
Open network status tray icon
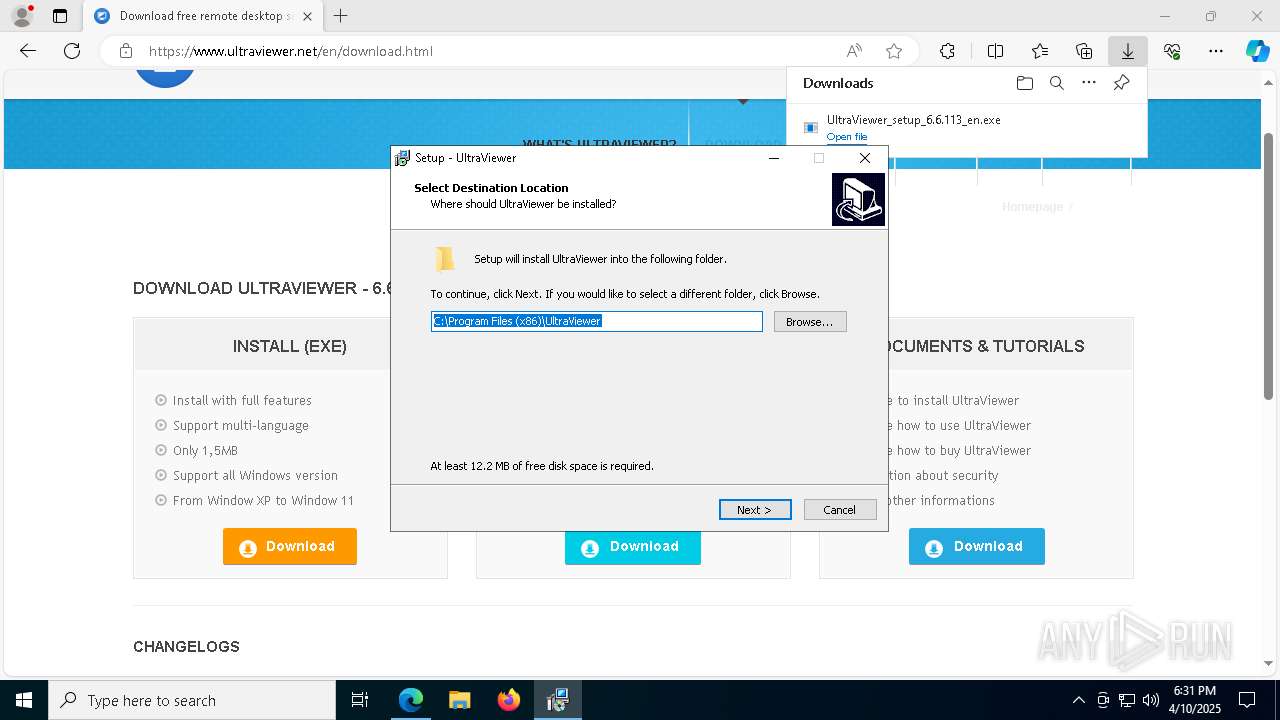pyautogui.click(x=1127, y=700)
